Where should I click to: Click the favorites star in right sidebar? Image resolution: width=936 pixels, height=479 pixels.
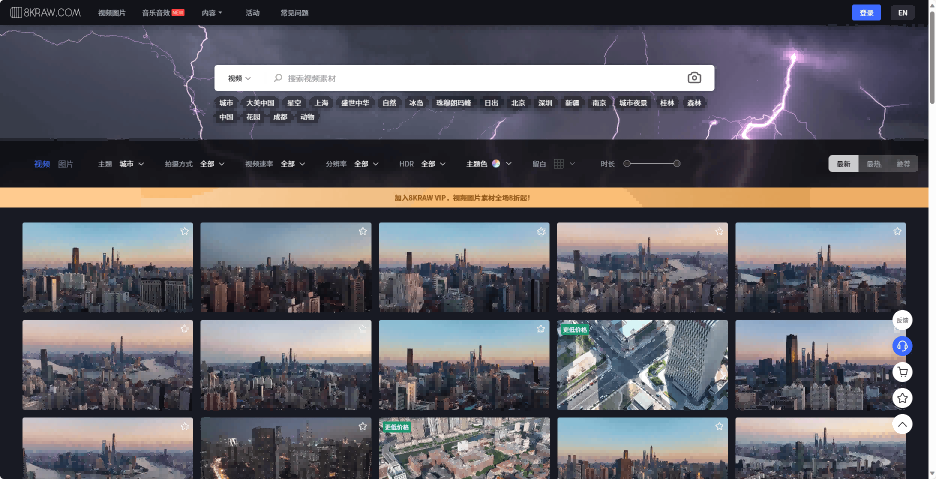tap(902, 398)
